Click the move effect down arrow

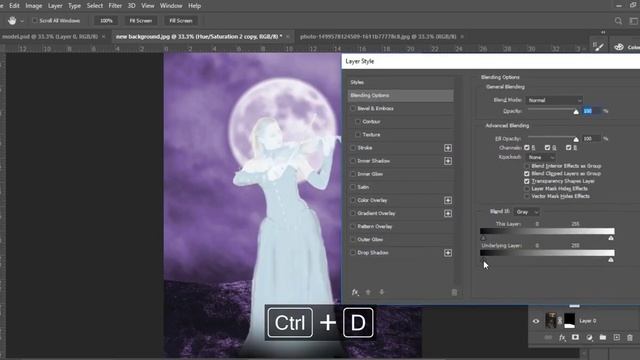pos(382,292)
